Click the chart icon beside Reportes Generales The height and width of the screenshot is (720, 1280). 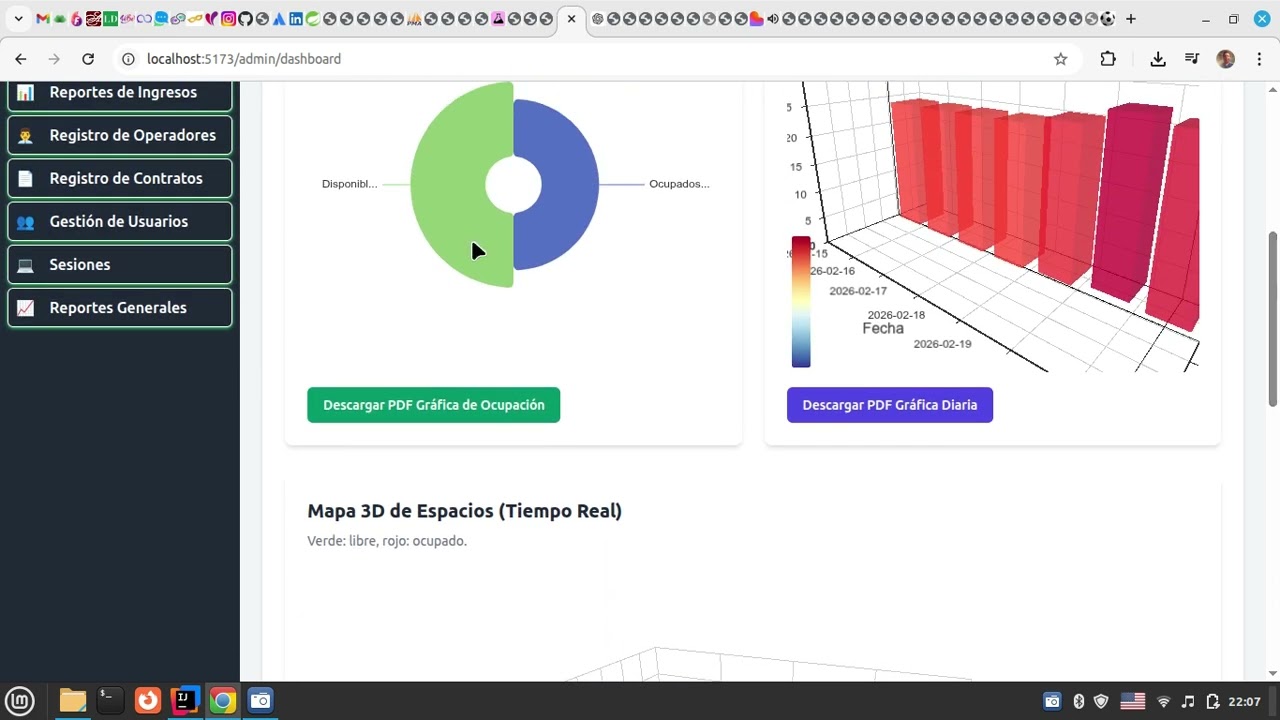click(x=26, y=307)
